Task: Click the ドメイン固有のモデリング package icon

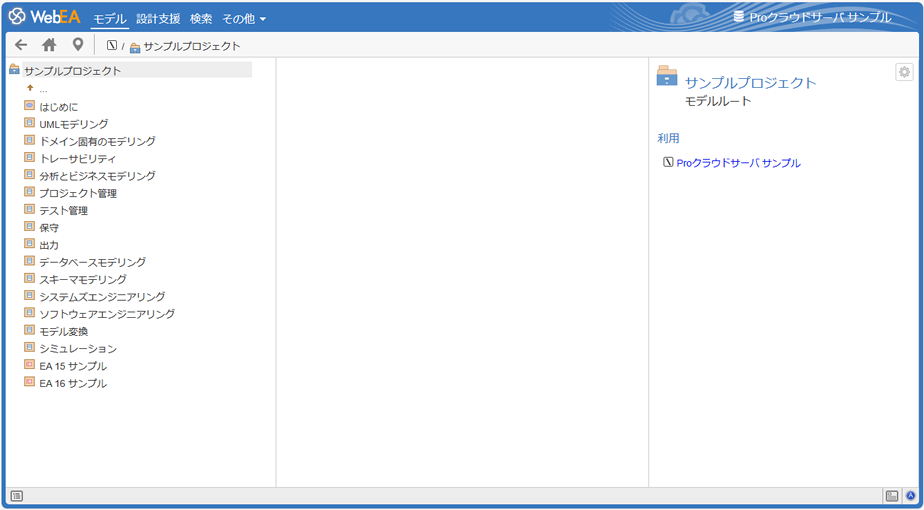Action: (29, 140)
